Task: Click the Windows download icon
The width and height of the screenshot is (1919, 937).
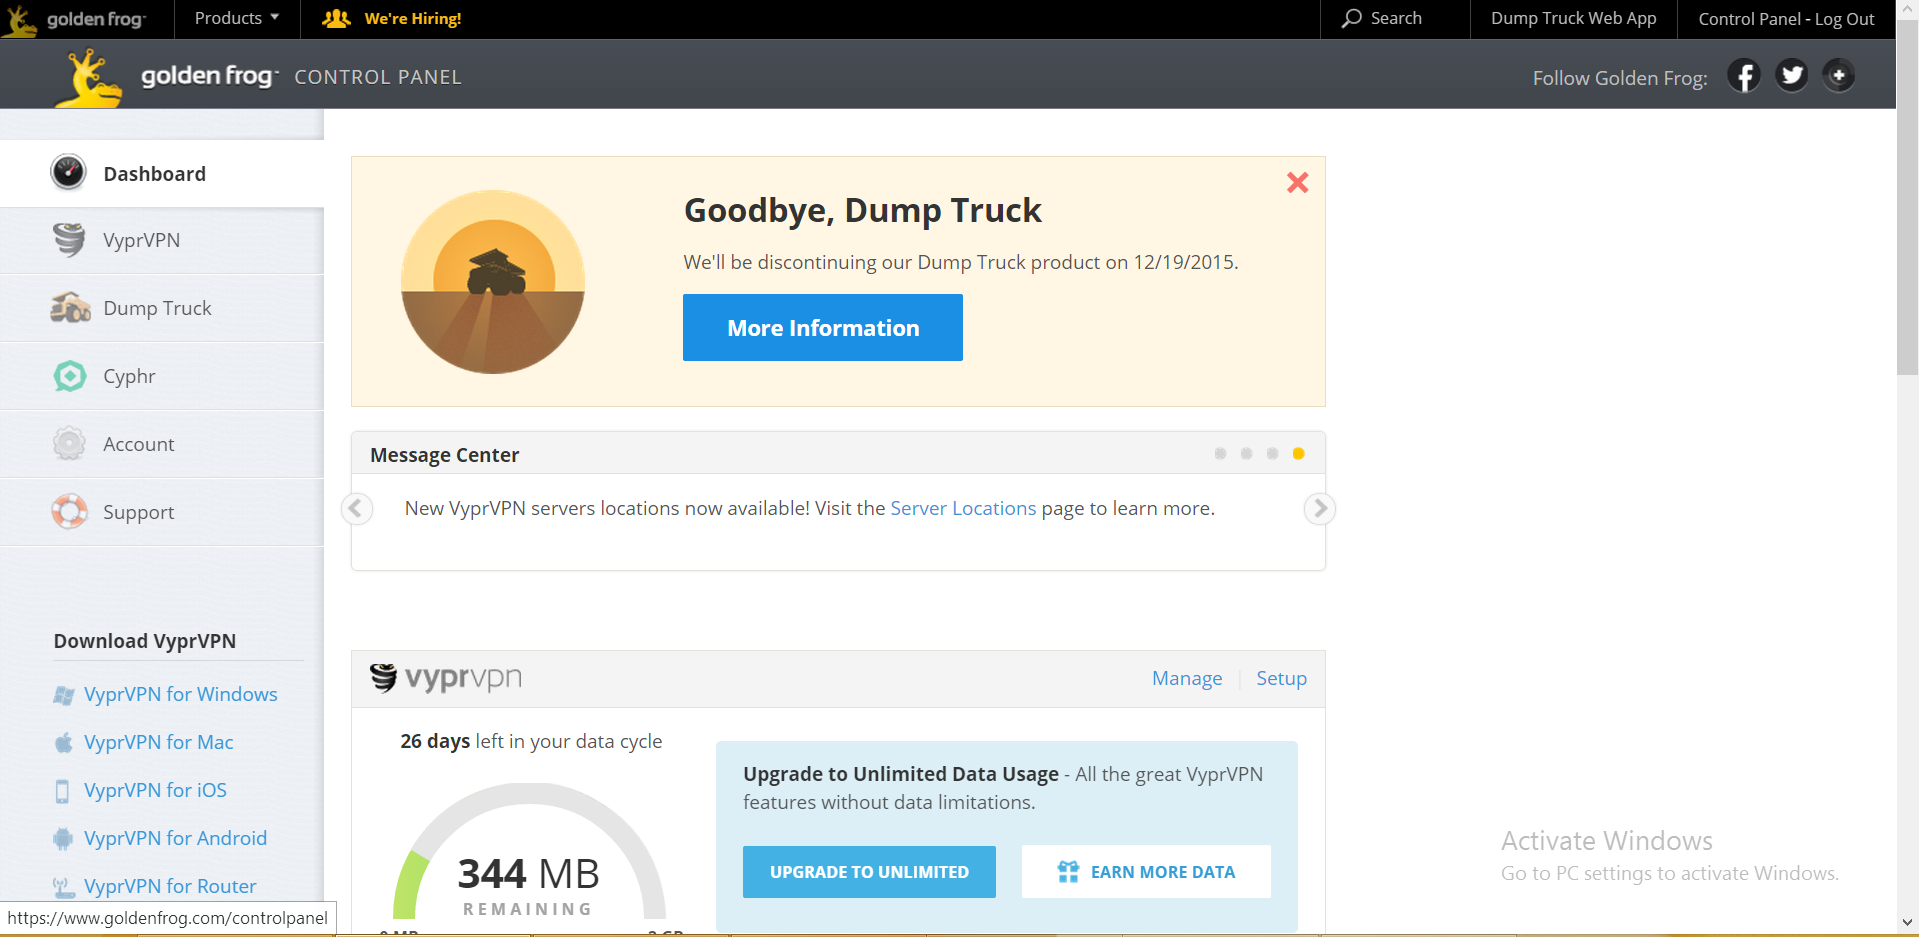Action: pos(63,695)
